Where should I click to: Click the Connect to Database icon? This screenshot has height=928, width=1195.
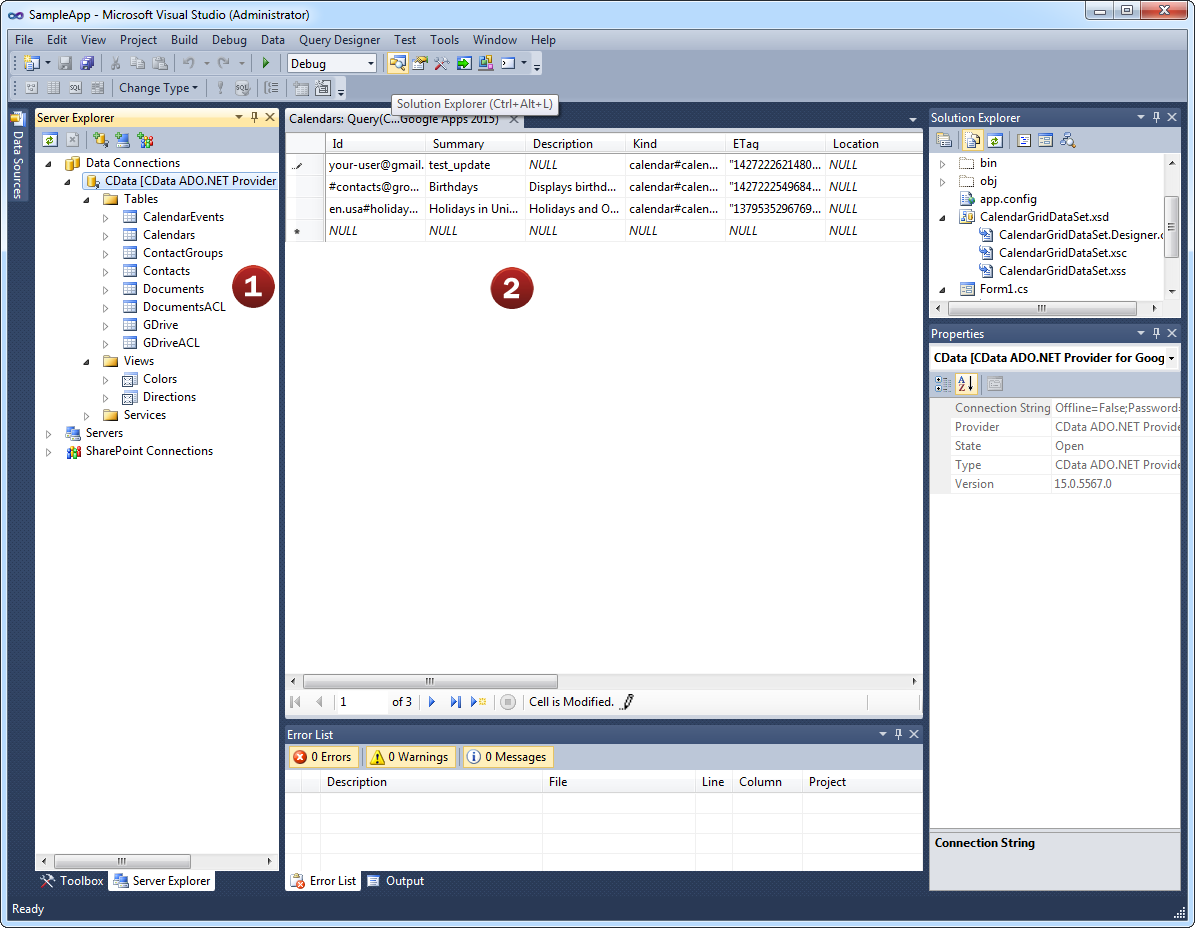point(100,140)
